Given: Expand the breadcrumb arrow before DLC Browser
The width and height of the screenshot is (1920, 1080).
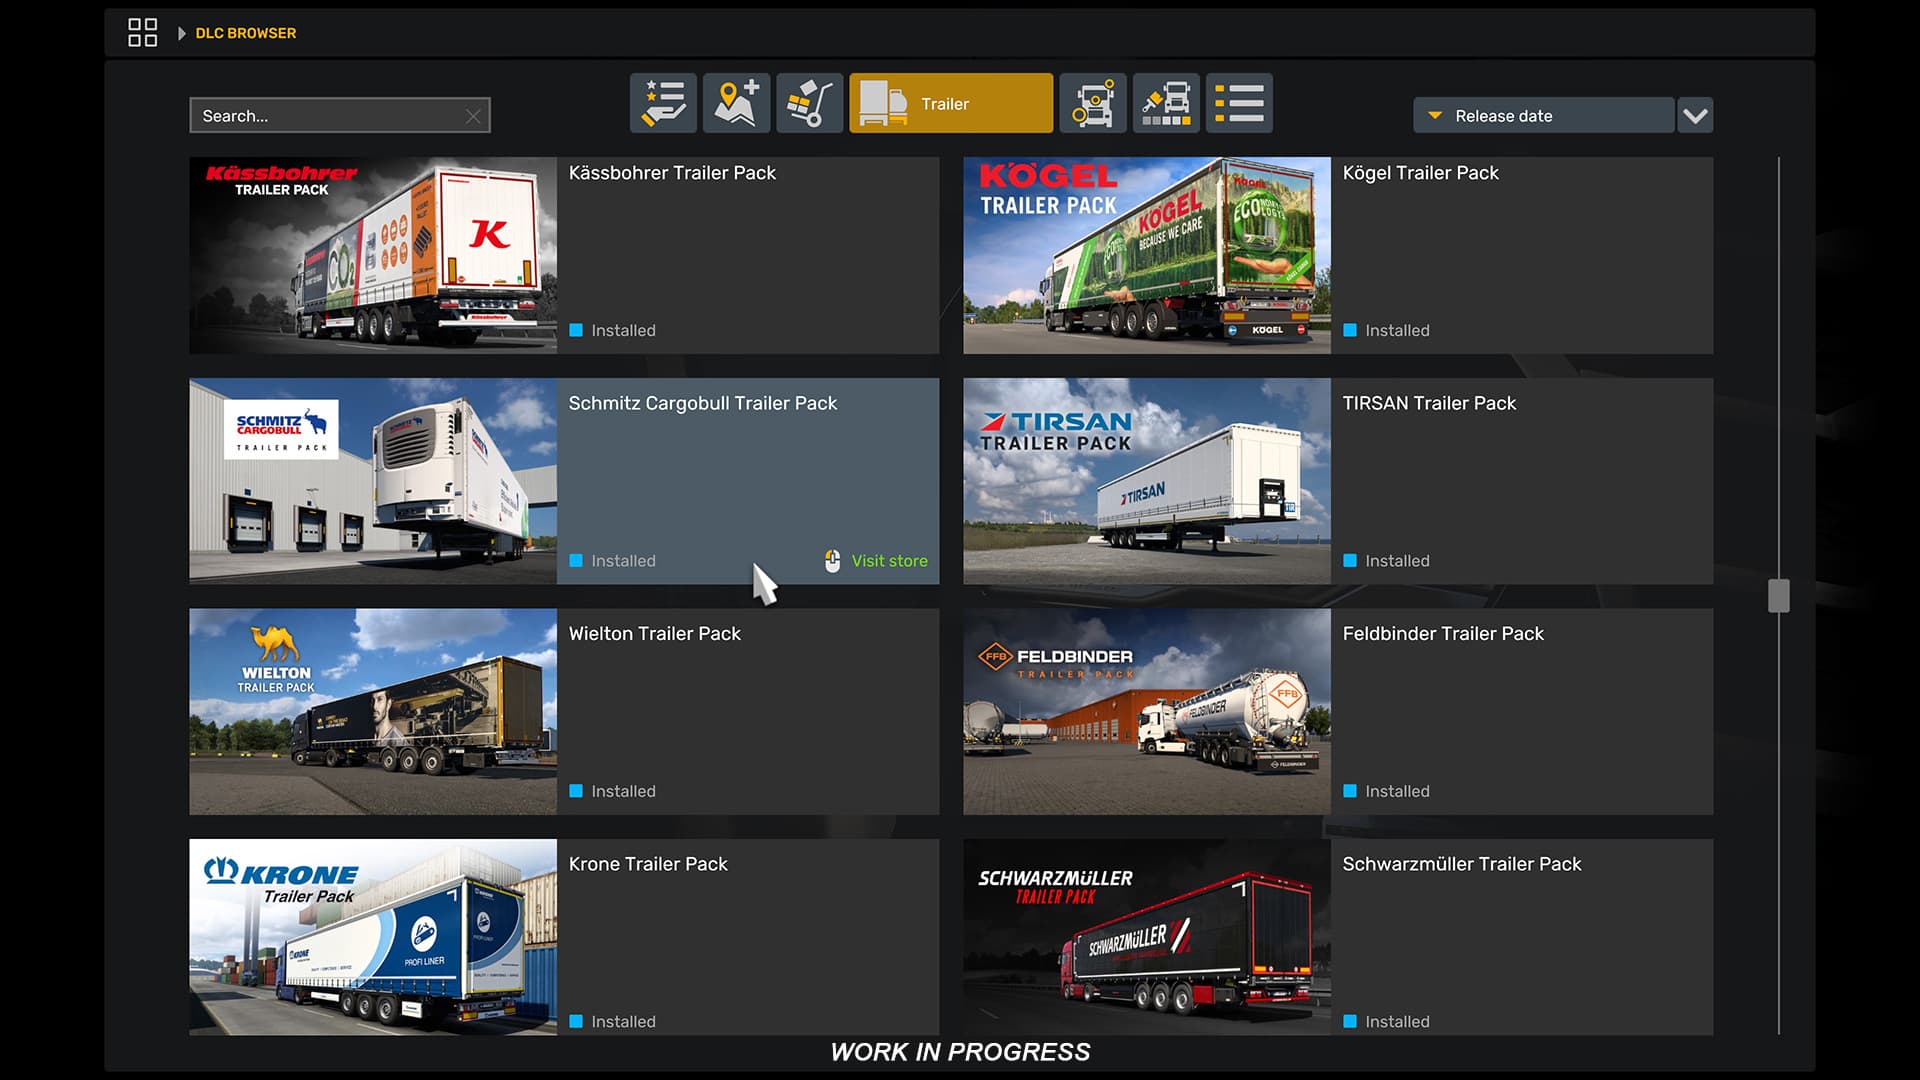Looking at the screenshot, I should (x=181, y=33).
